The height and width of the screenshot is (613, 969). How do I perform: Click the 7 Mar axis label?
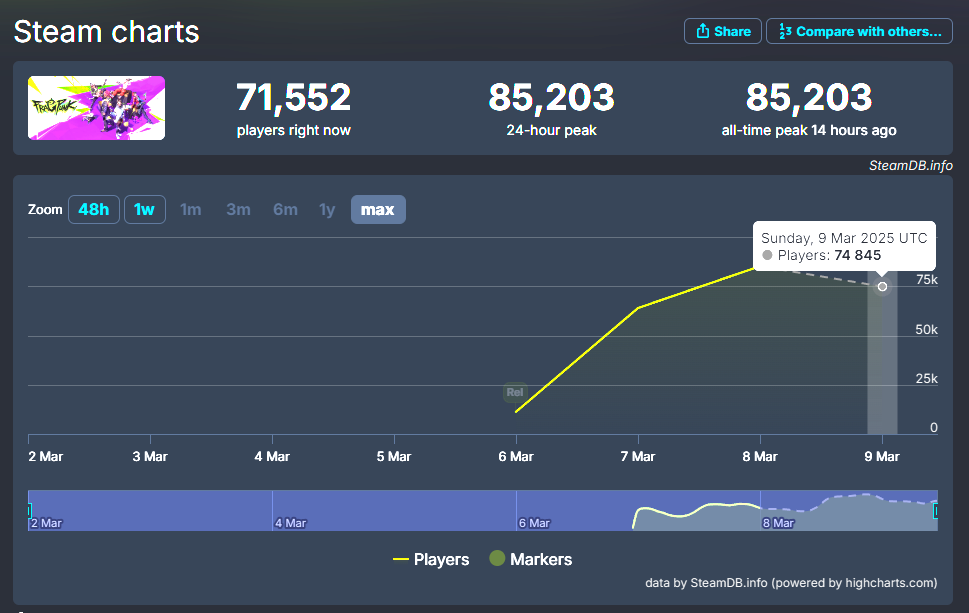[x=638, y=457]
